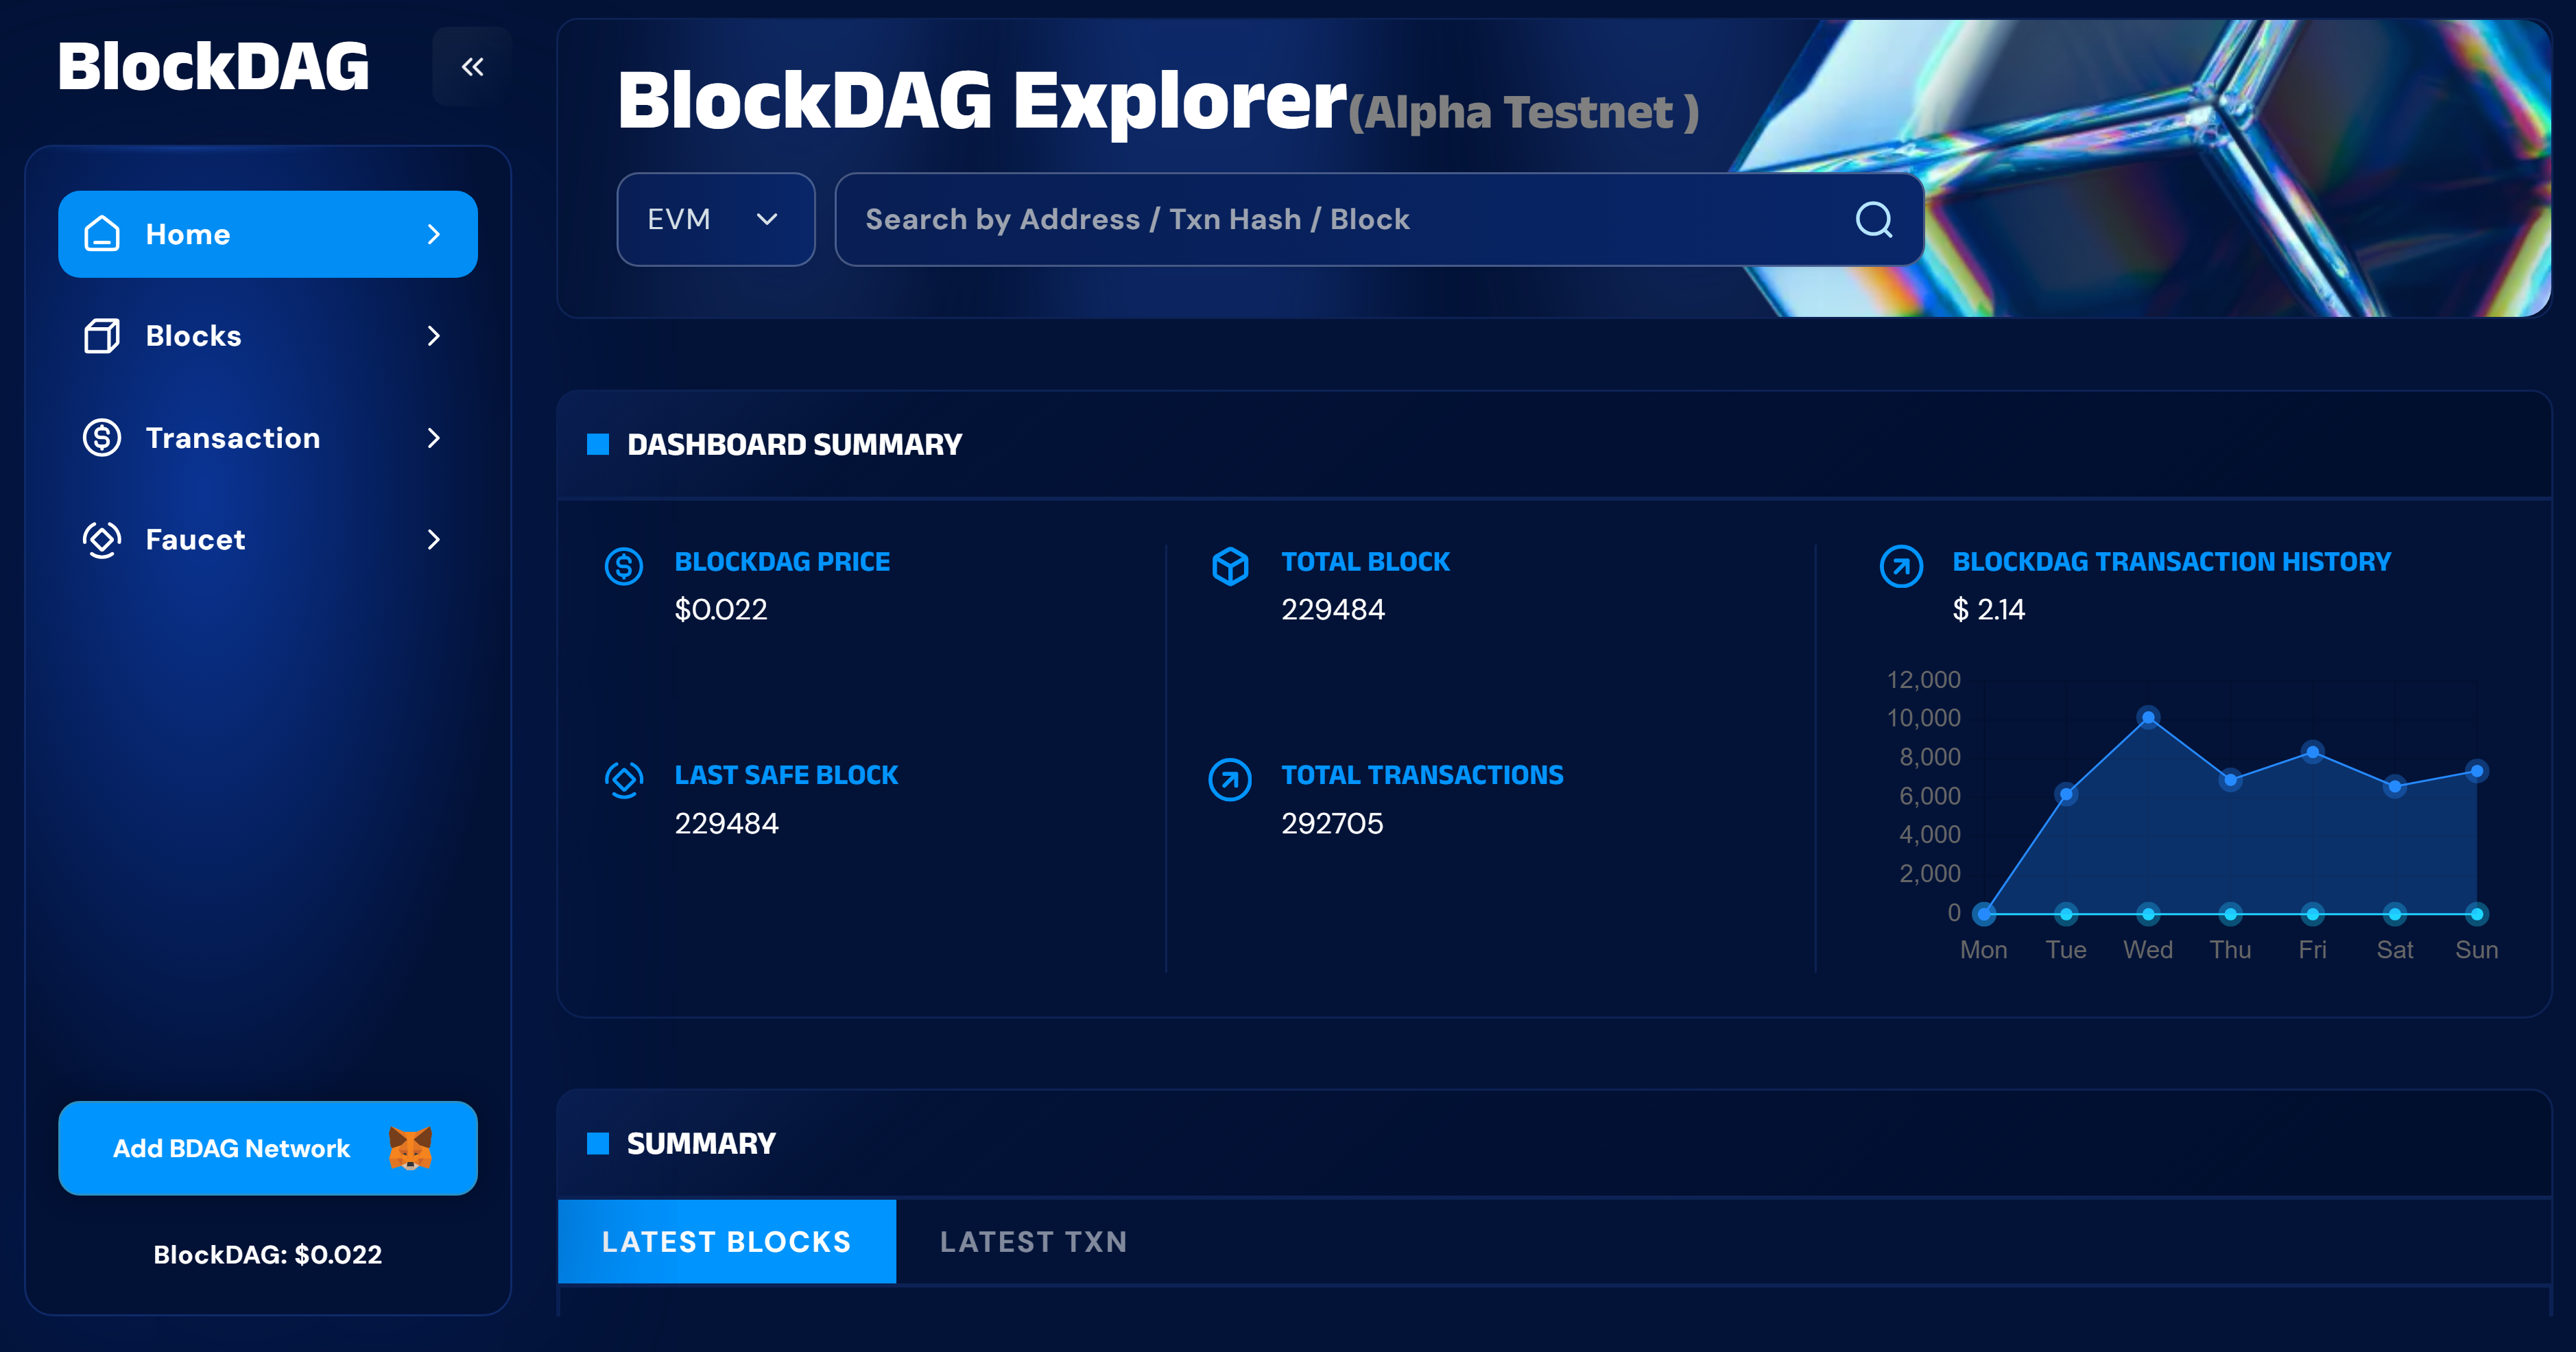Click the Transaction History arrow icon
This screenshot has height=1352, width=2576.
coord(1901,566)
